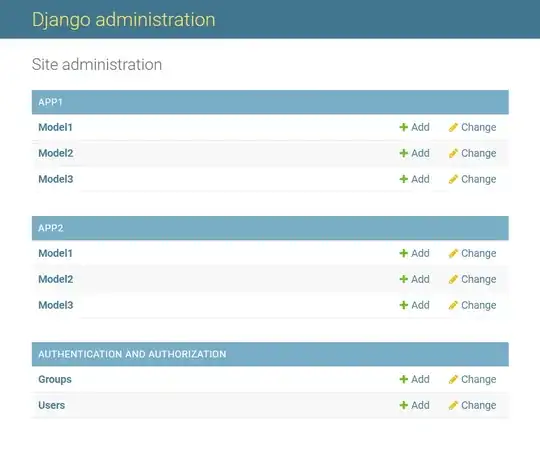540x466 pixels.
Task: Click the Change text in Users row
Action: (479, 405)
